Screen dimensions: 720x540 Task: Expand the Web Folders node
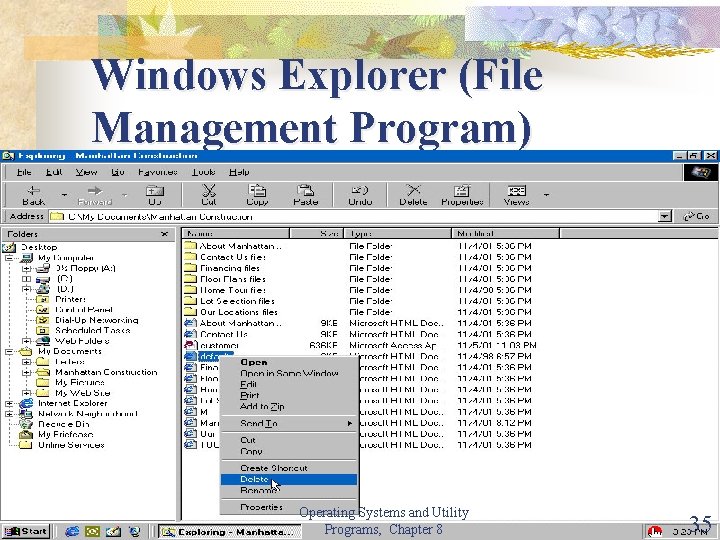[27, 341]
